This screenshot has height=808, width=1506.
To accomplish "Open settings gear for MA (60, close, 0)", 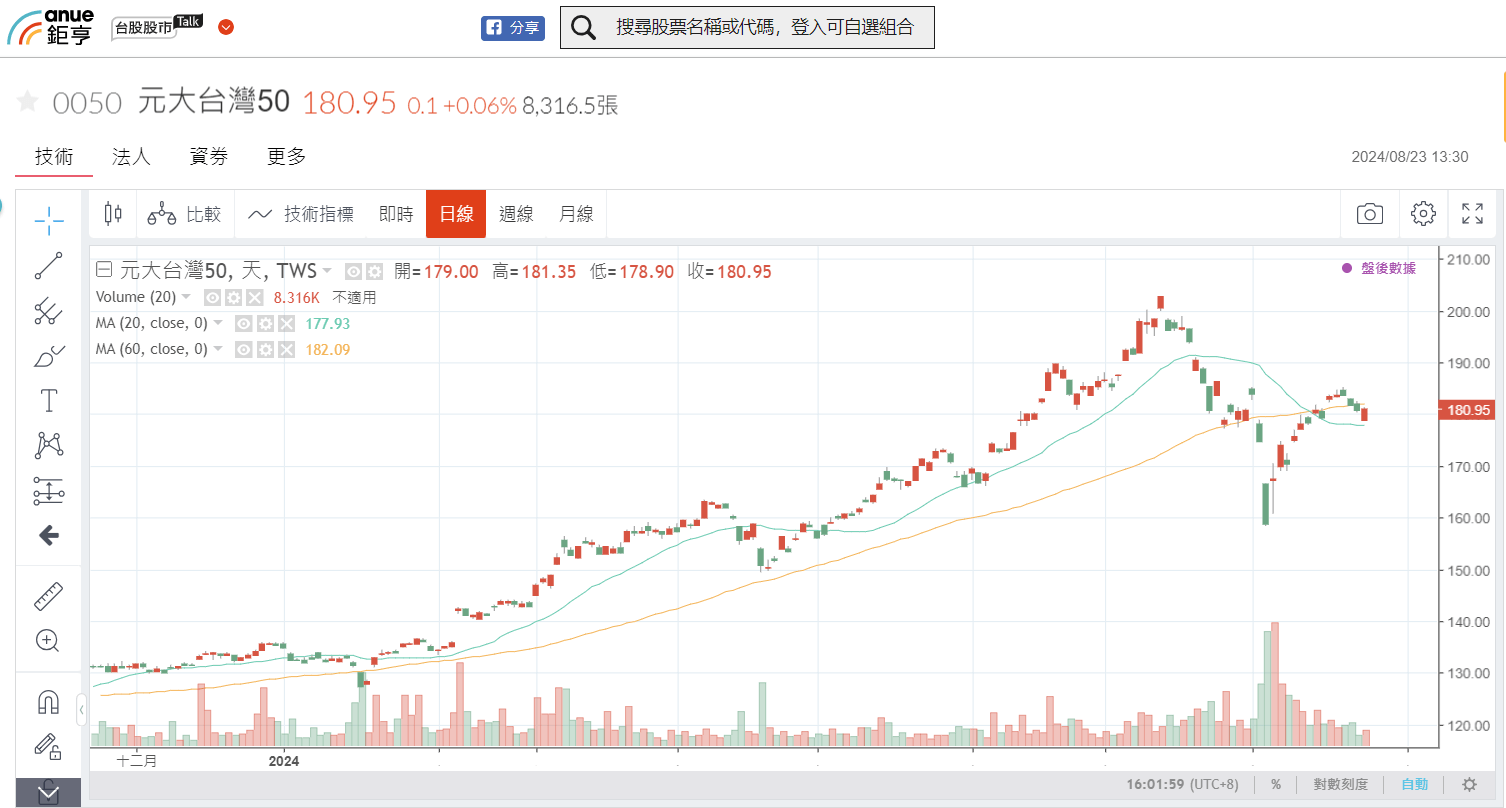I will coord(265,349).
